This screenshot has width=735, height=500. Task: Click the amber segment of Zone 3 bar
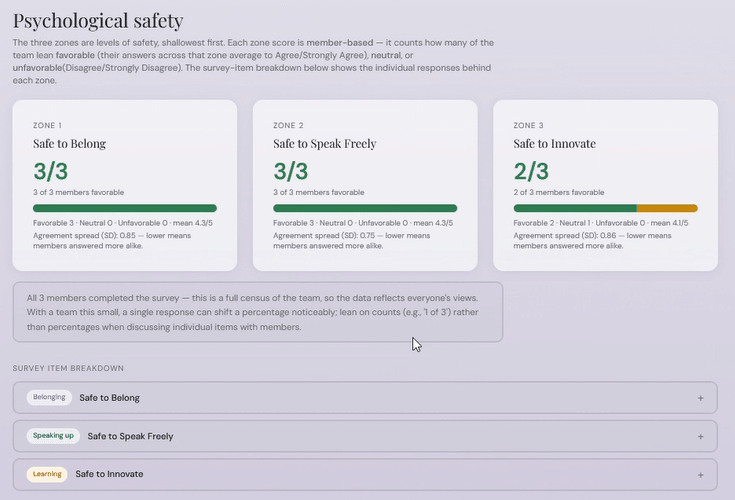[x=667, y=208]
